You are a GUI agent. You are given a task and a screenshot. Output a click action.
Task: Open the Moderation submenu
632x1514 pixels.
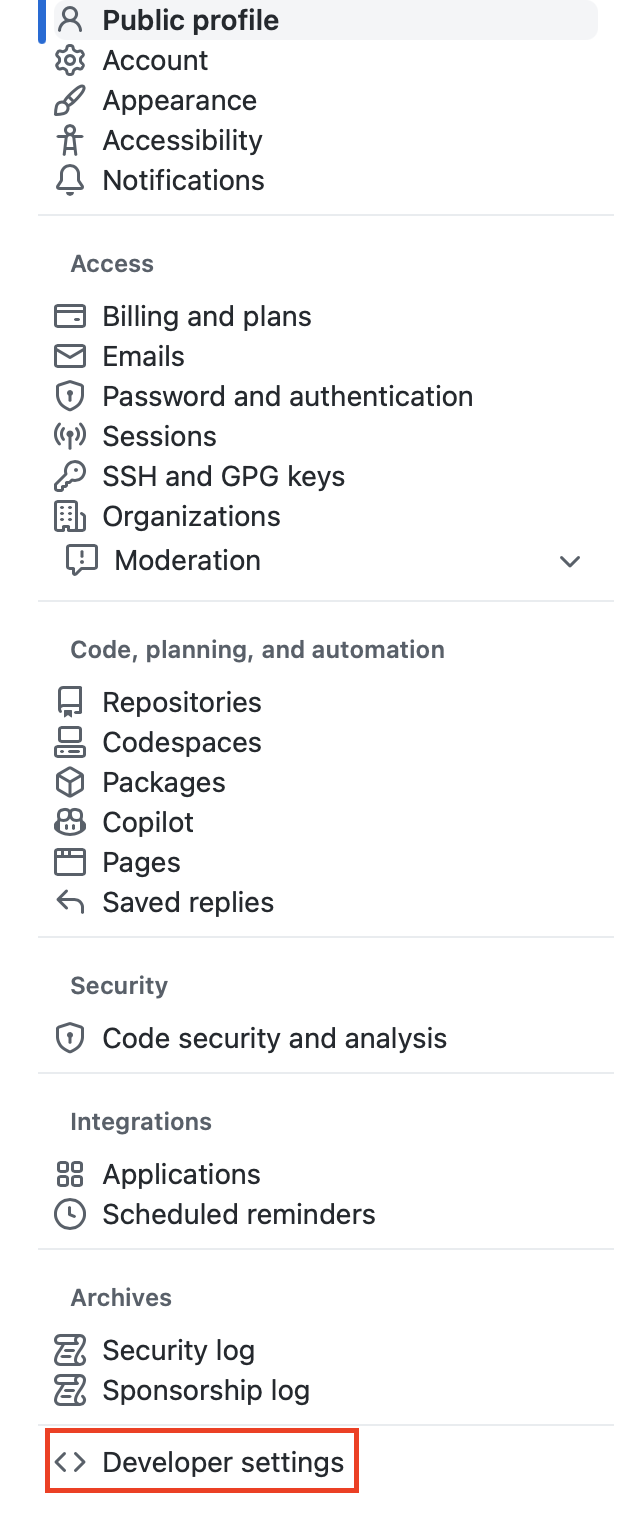tap(187, 561)
